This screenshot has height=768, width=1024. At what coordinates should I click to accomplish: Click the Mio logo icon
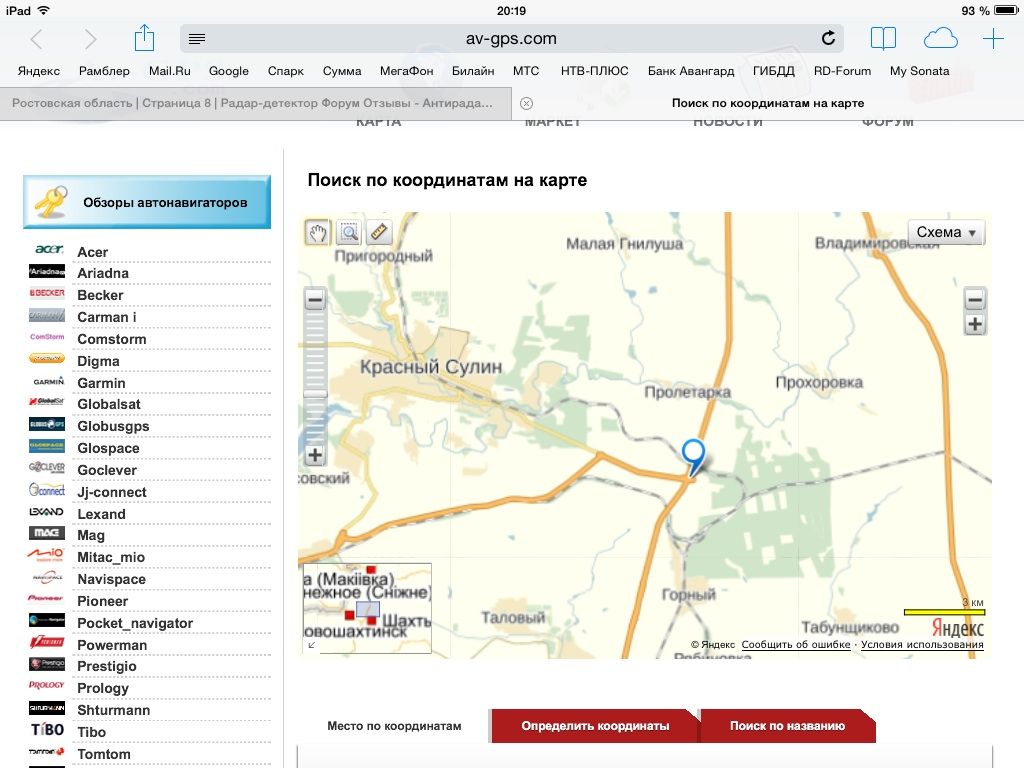pos(46,555)
